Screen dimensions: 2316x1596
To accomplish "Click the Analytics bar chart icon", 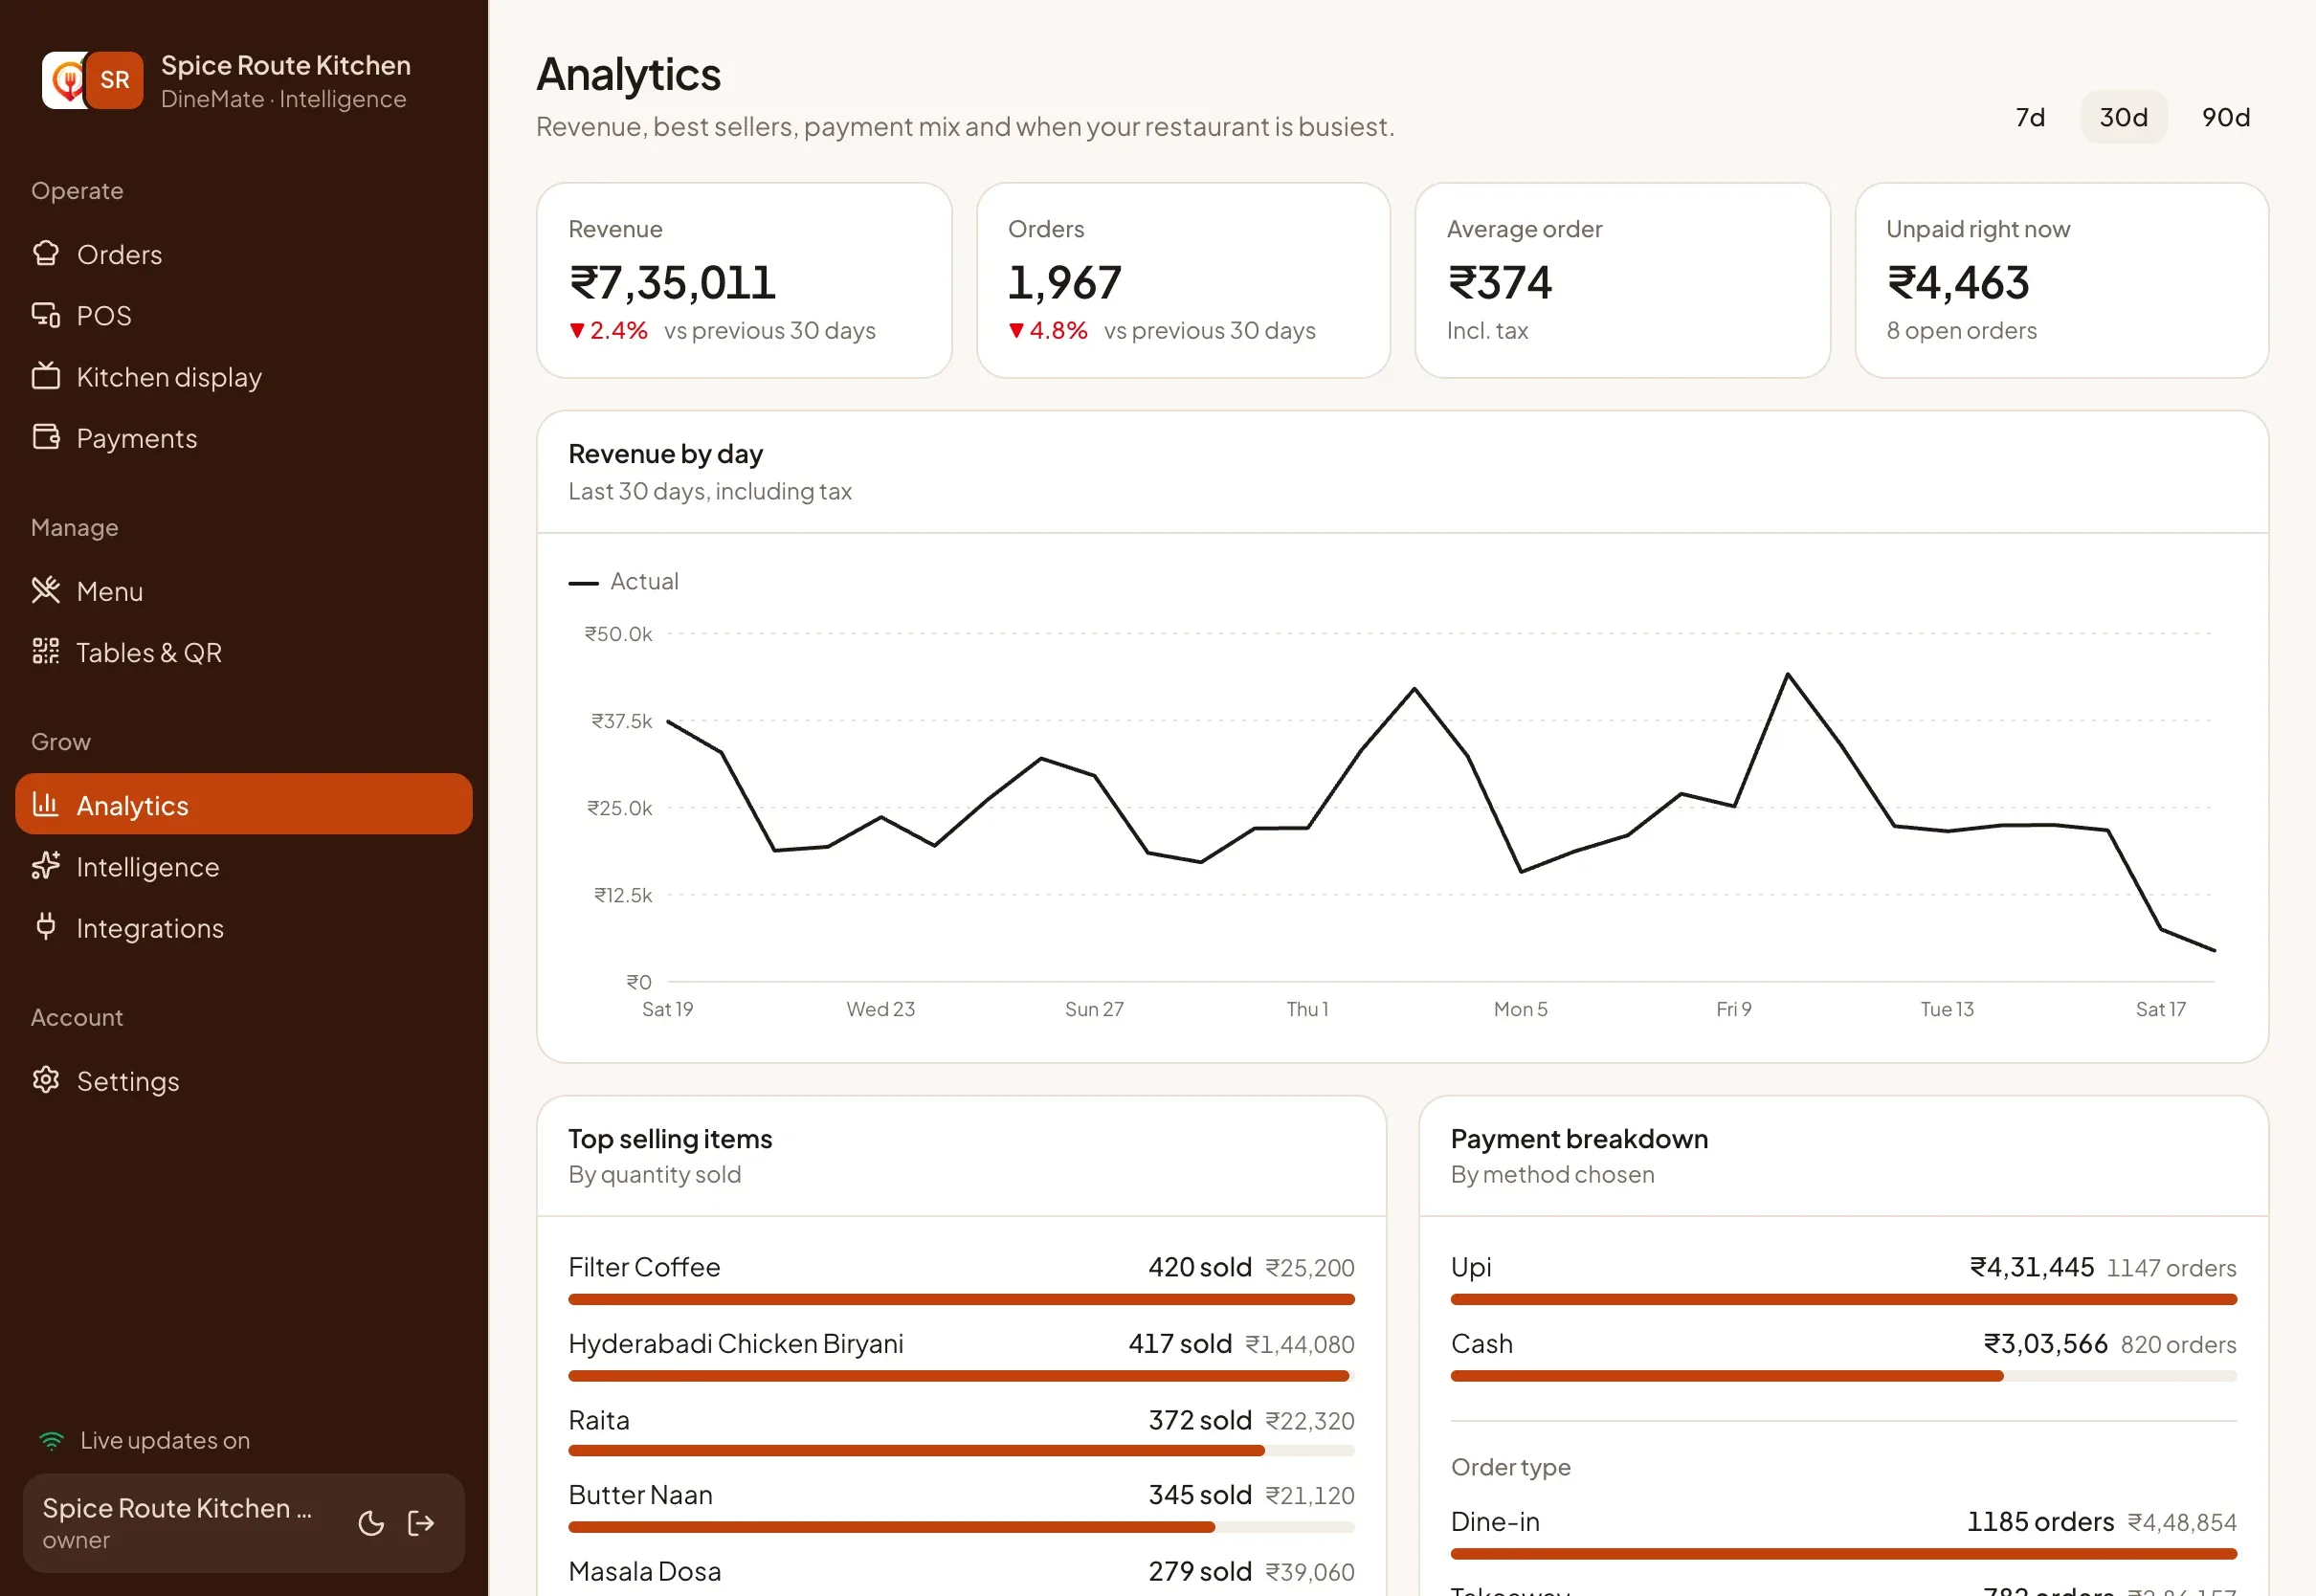I will (x=46, y=804).
